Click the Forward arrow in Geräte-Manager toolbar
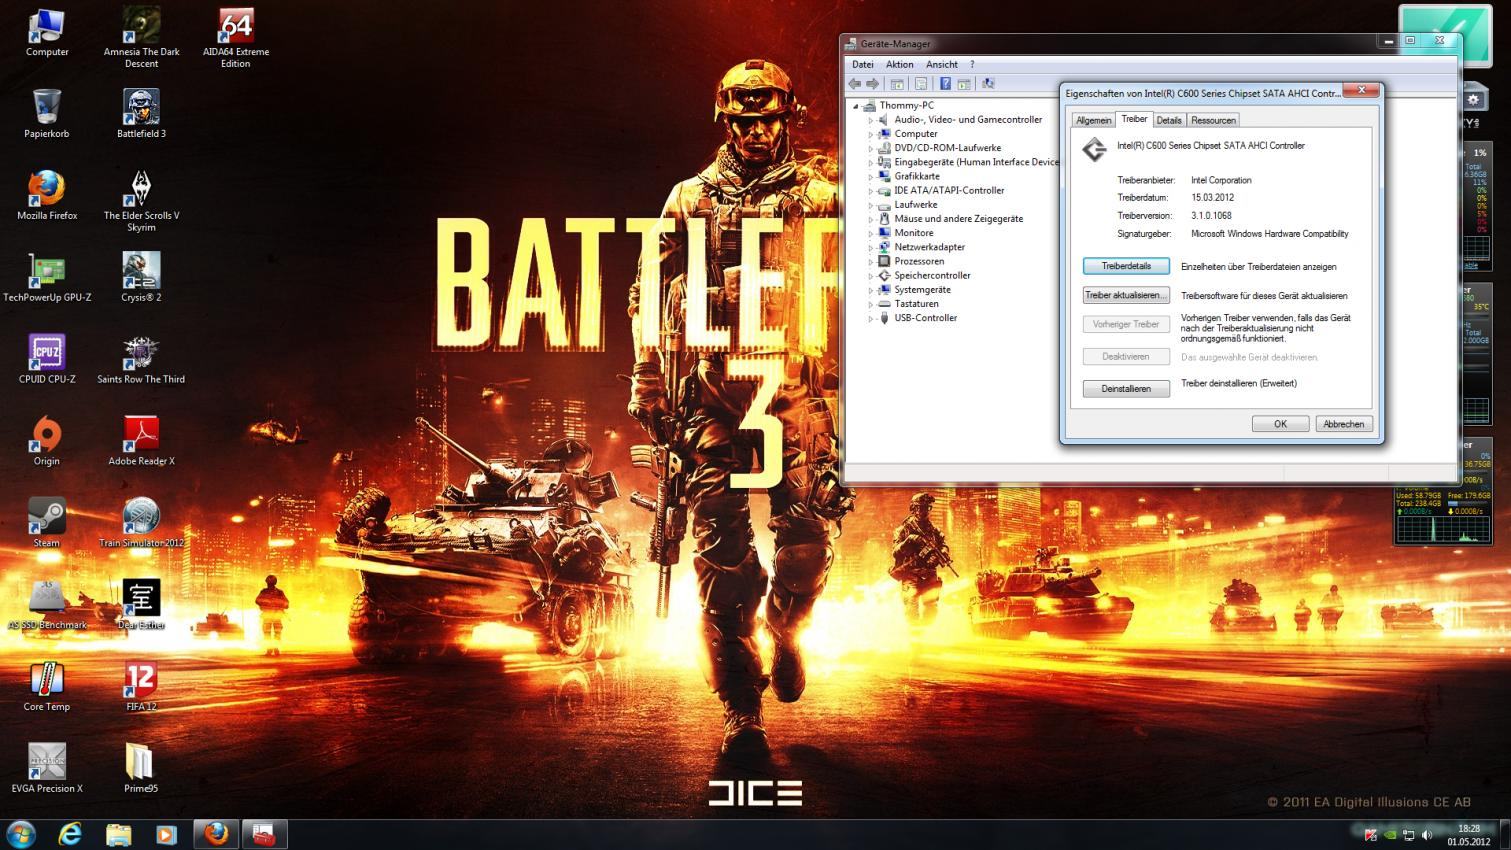The height and width of the screenshot is (850, 1511). click(x=872, y=84)
